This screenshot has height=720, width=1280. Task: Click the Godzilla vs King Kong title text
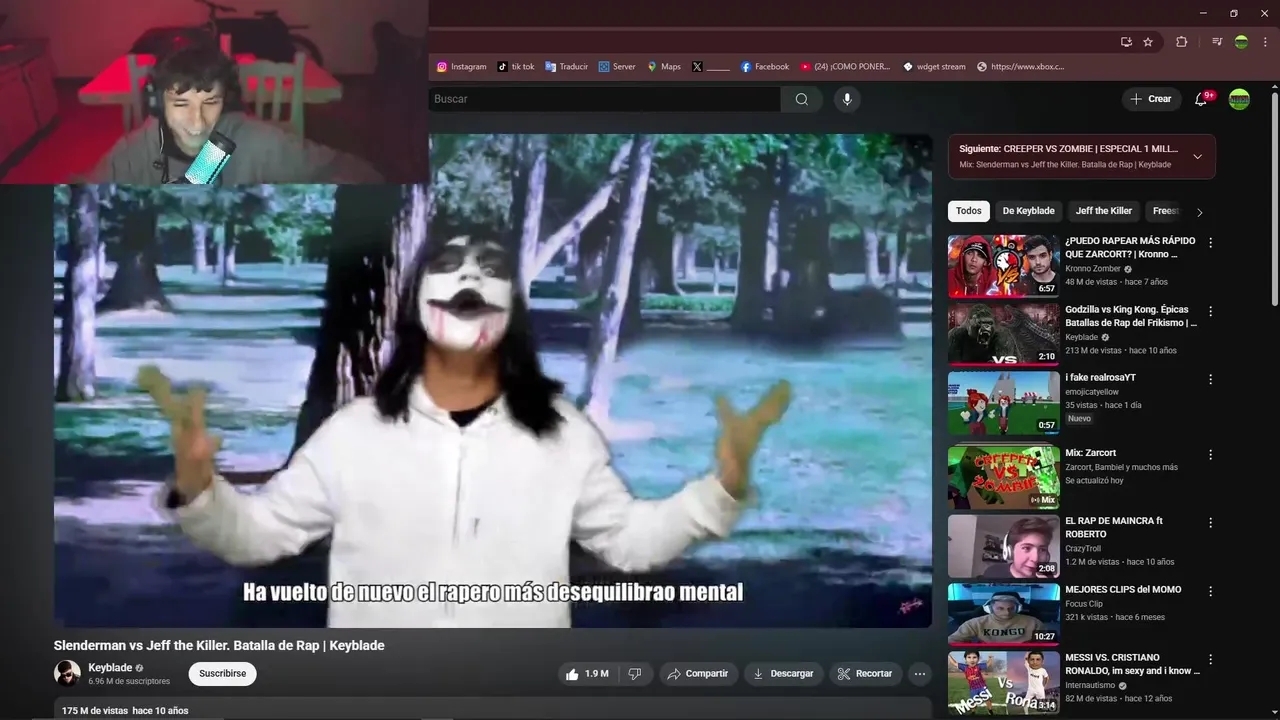[x=1130, y=316]
